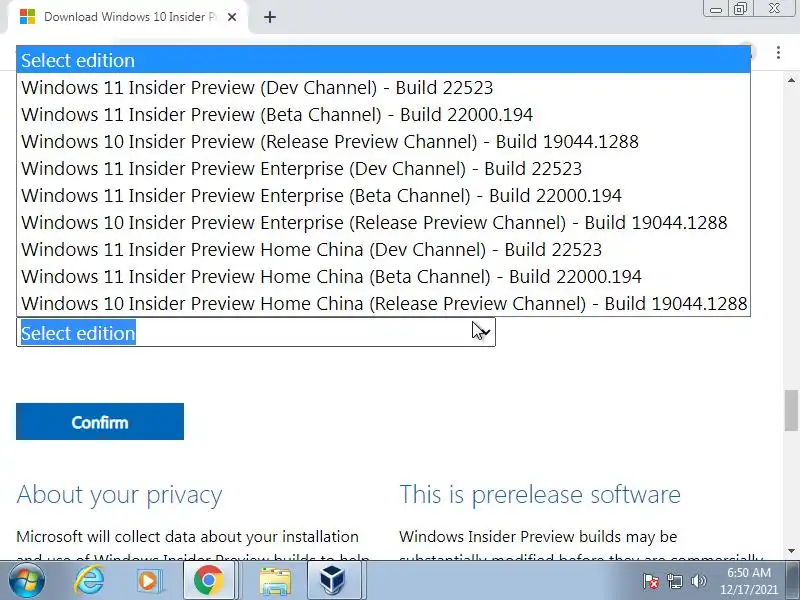Open Chrome's three-dot menu
Viewport: 800px width, 600px height.
[x=778, y=52]
